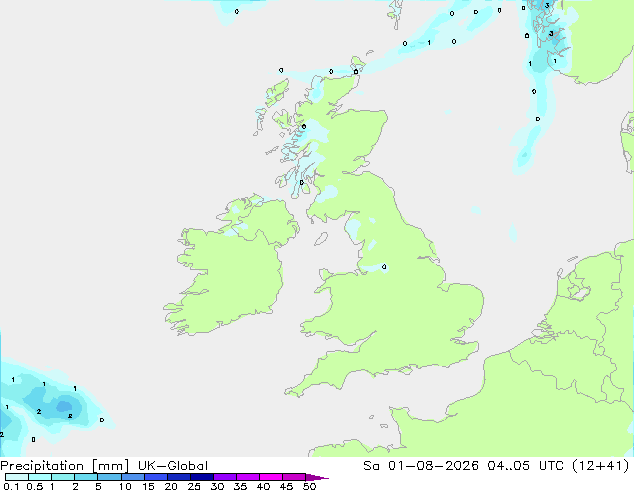Click the 'Precipitation [mm]' title text
This screenshot has width=634, height=490.
point(65,466)
